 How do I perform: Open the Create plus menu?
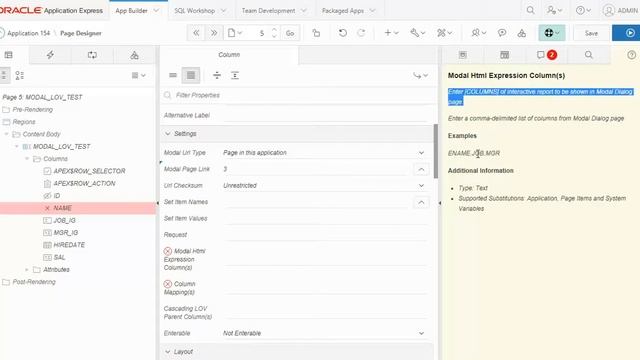[x=391, y=33]
